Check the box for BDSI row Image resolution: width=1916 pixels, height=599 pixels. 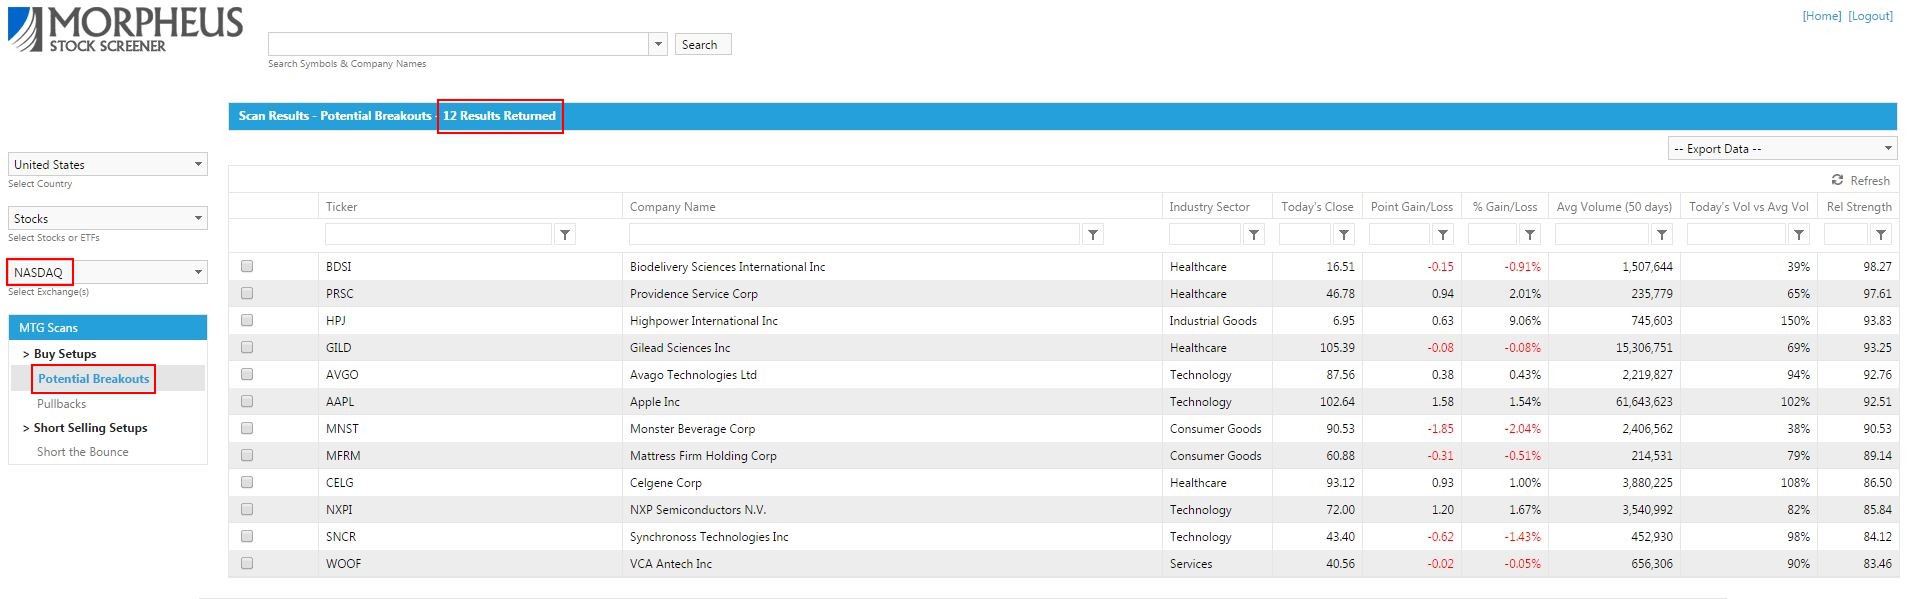(x=247, y=266)
